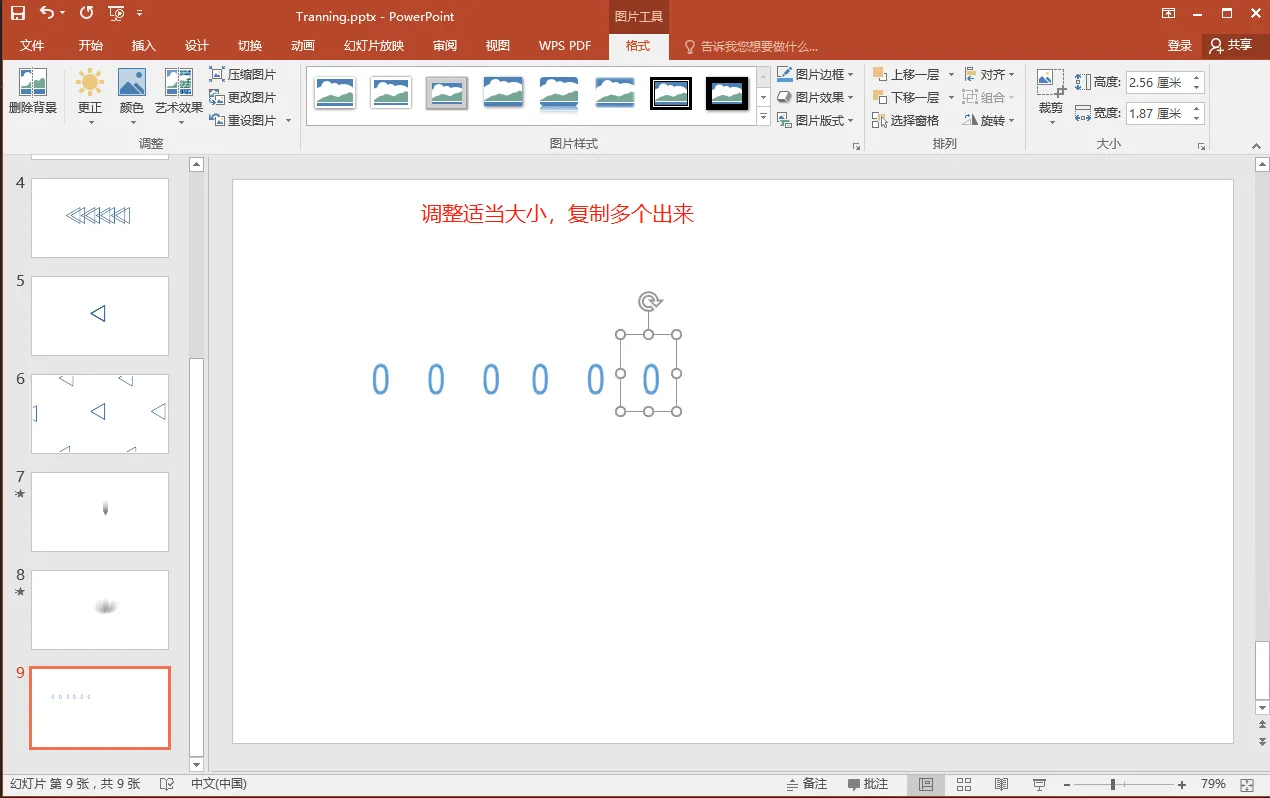Image resolution: width=1270 pixels, height=798 pixels.
Task: Click the Redo icon in title bar
Action: [x=86, y=13]
